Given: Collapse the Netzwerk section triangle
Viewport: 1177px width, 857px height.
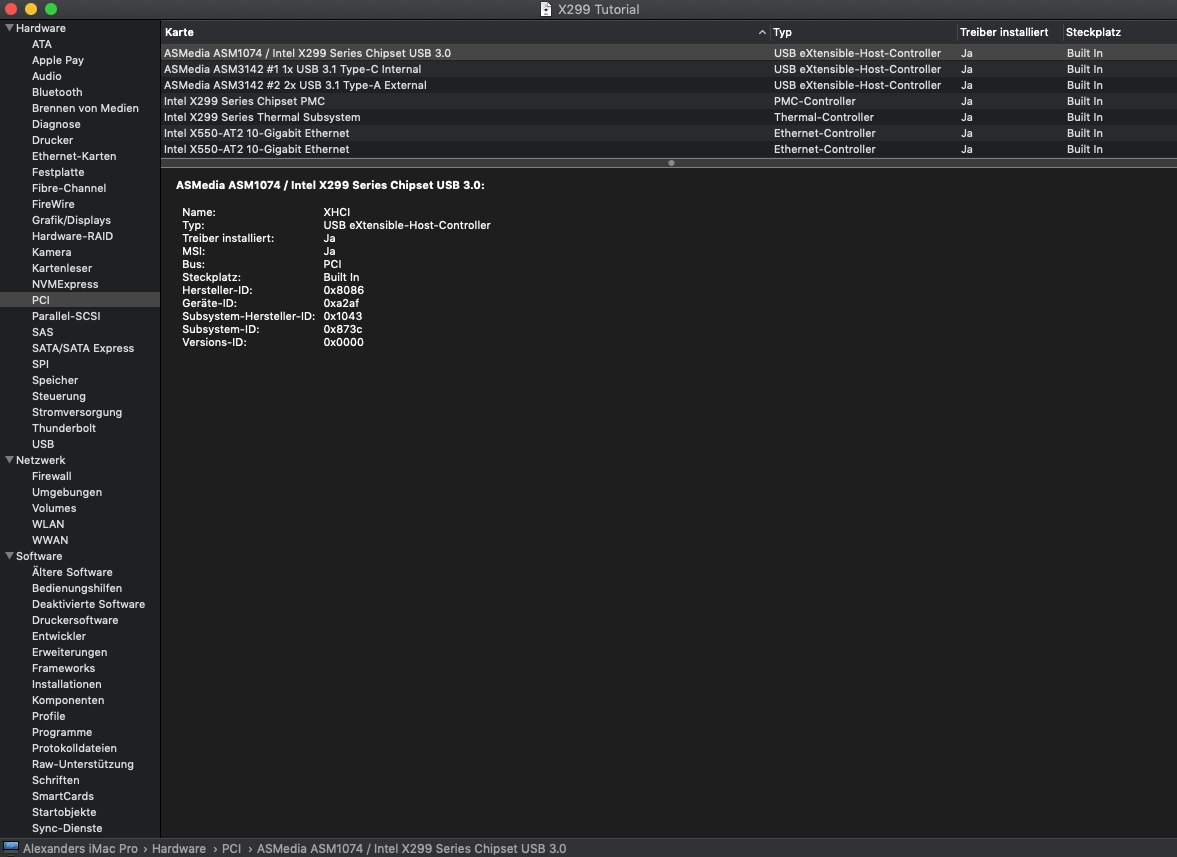Looking at the screenshot, I should 9,460.
